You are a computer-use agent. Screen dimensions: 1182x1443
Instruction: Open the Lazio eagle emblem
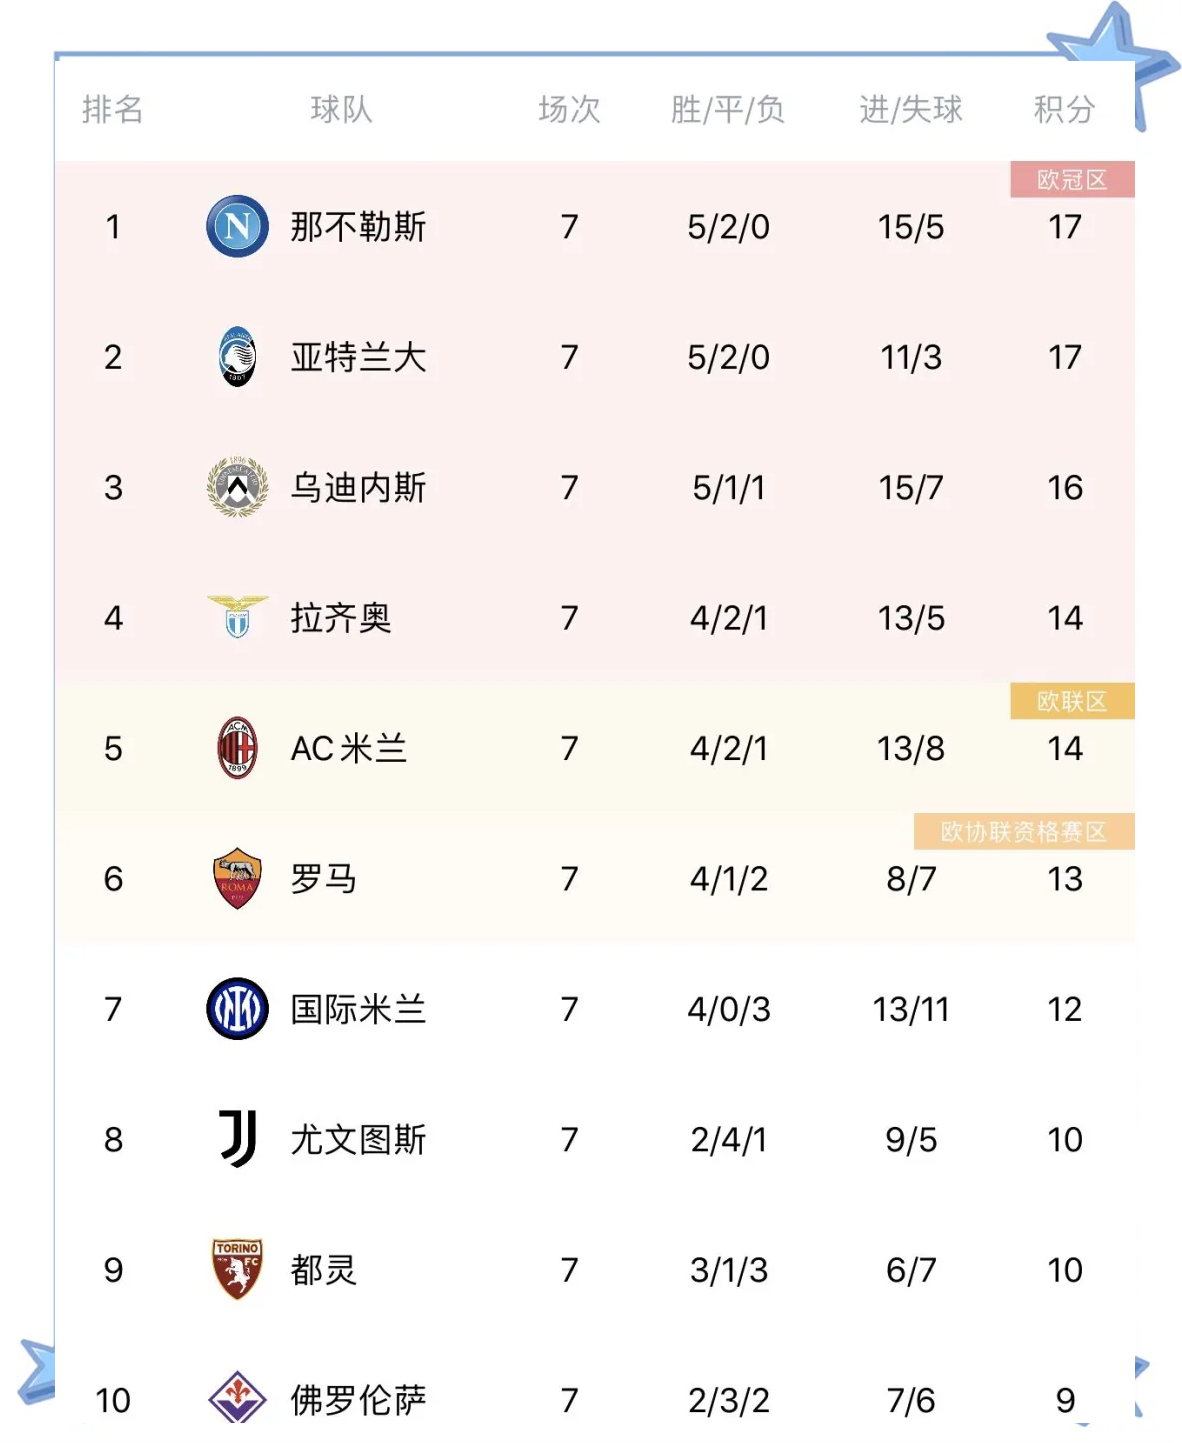[237, 617]
